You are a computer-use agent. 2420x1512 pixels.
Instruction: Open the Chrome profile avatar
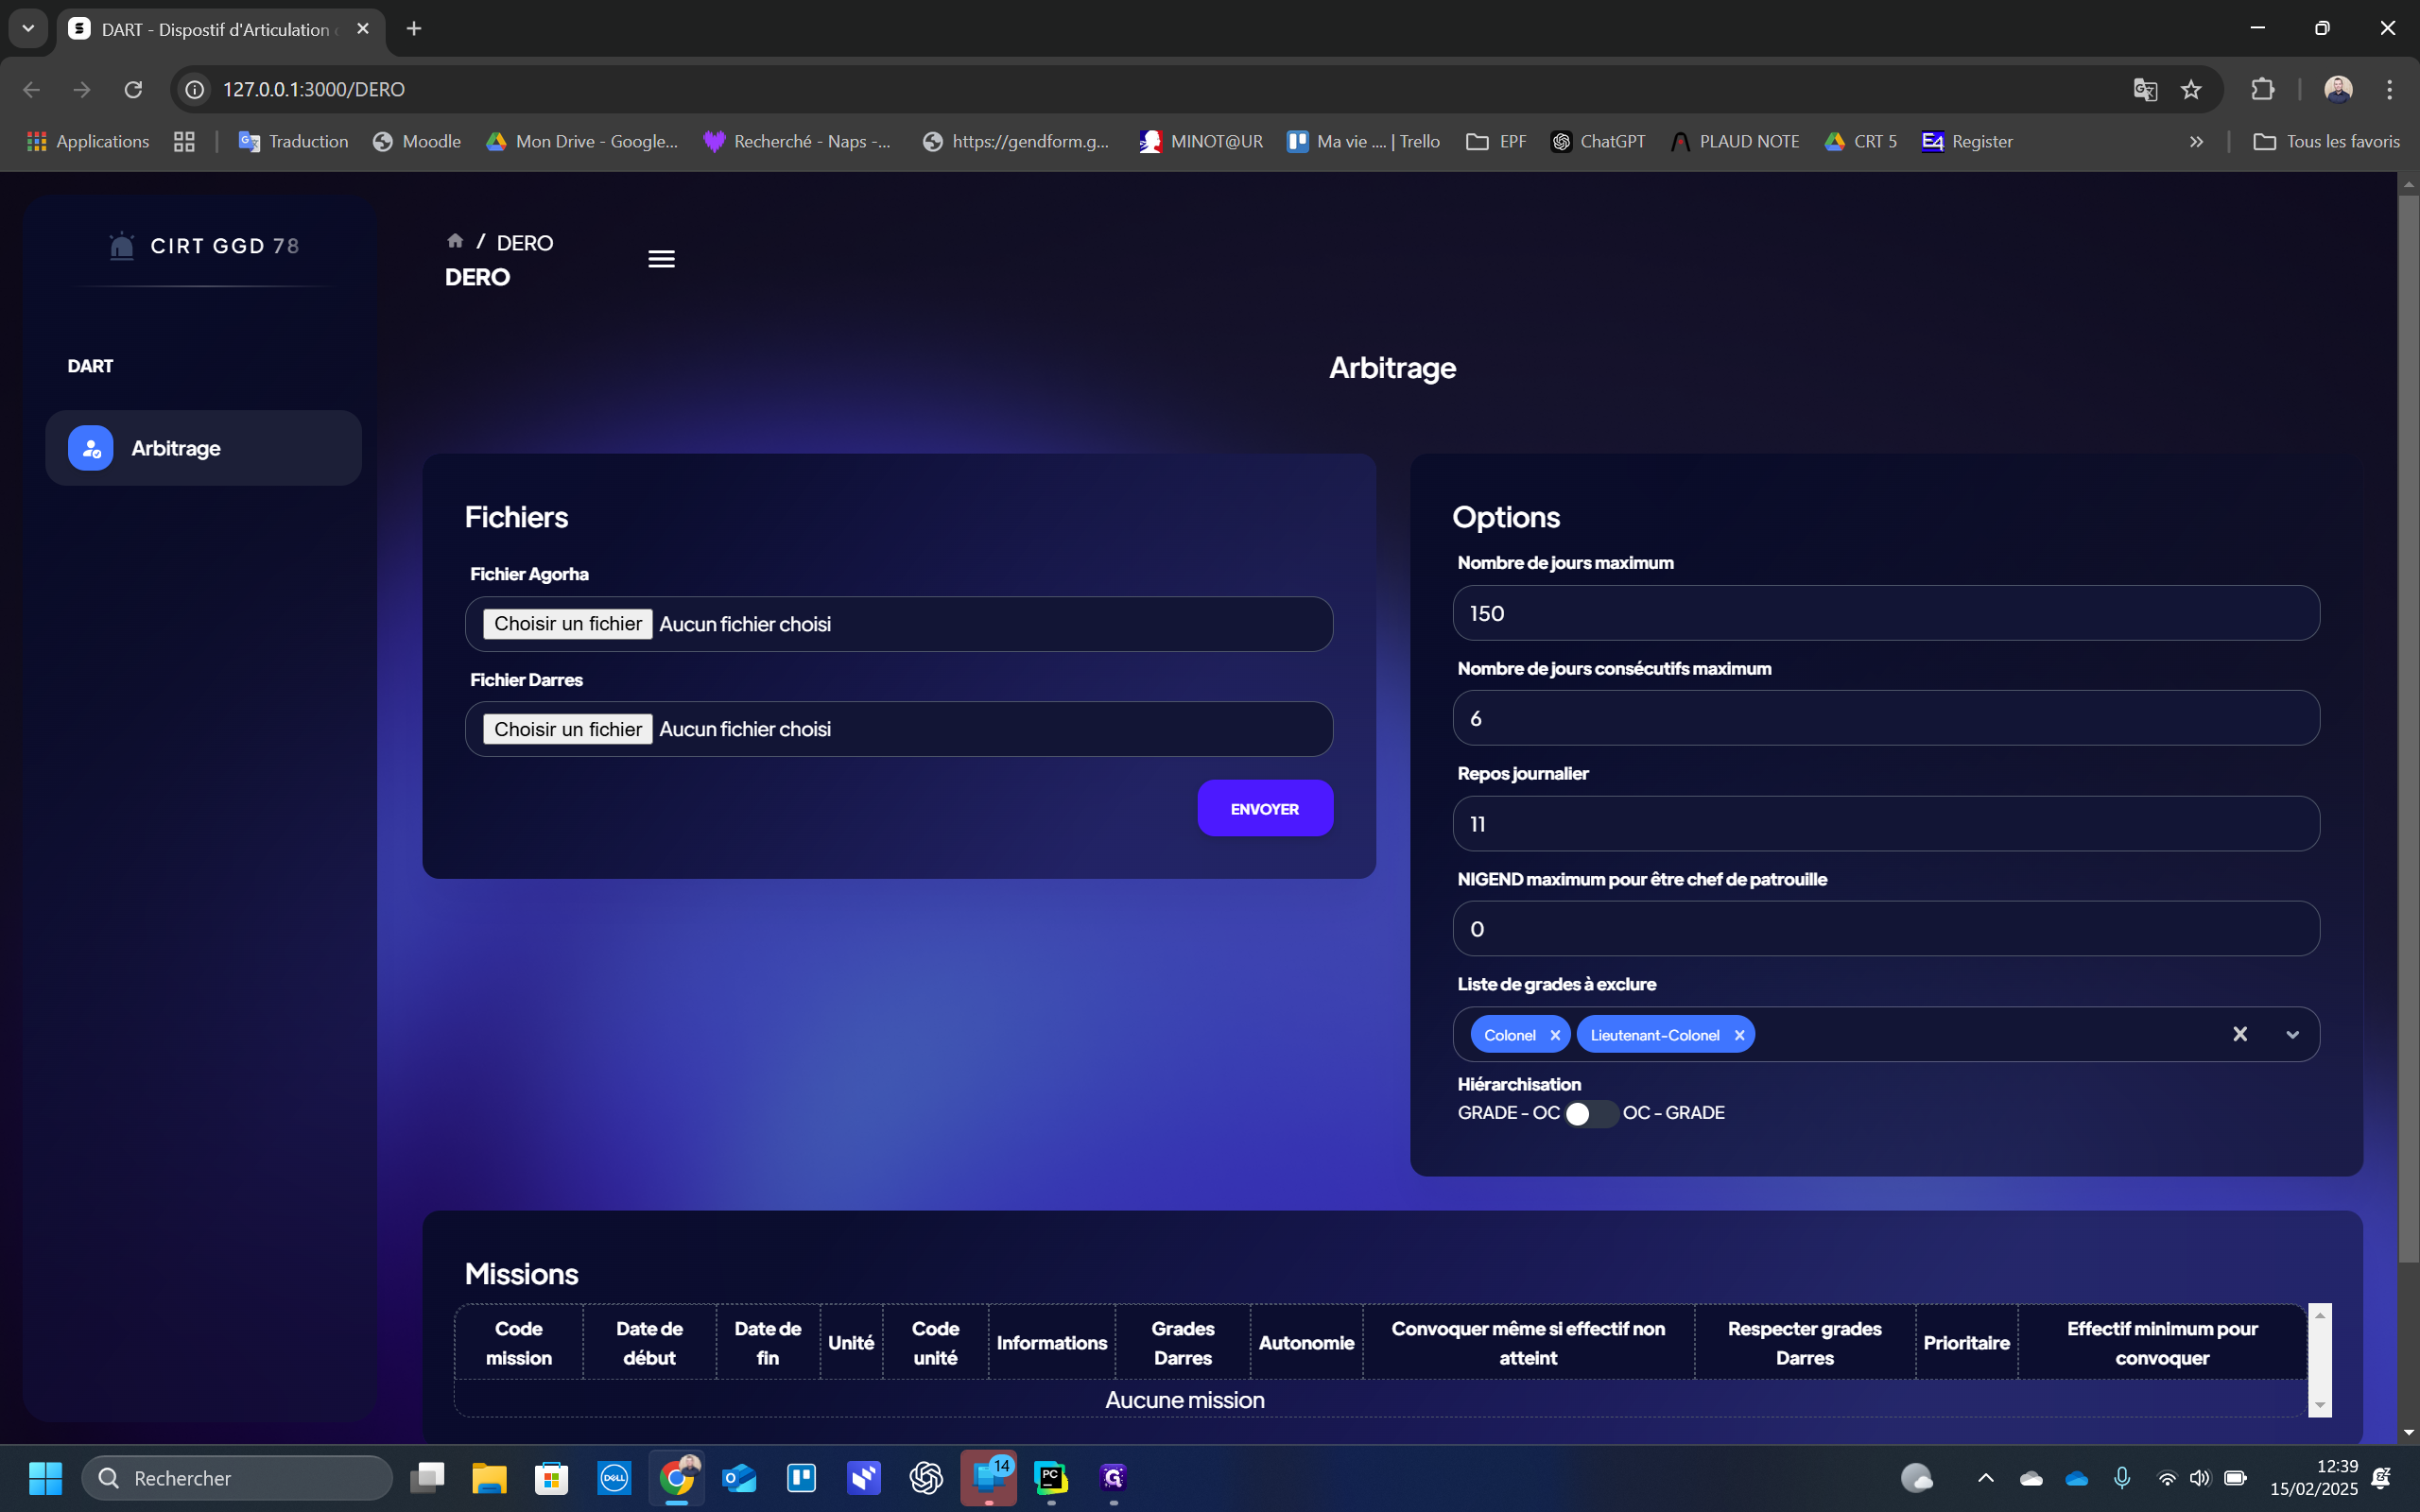[2337, 89]
